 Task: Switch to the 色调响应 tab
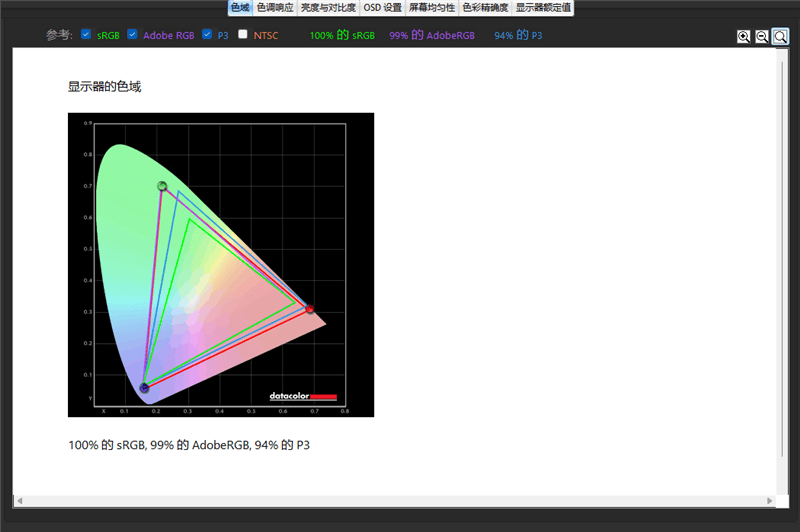coord(275,8)
